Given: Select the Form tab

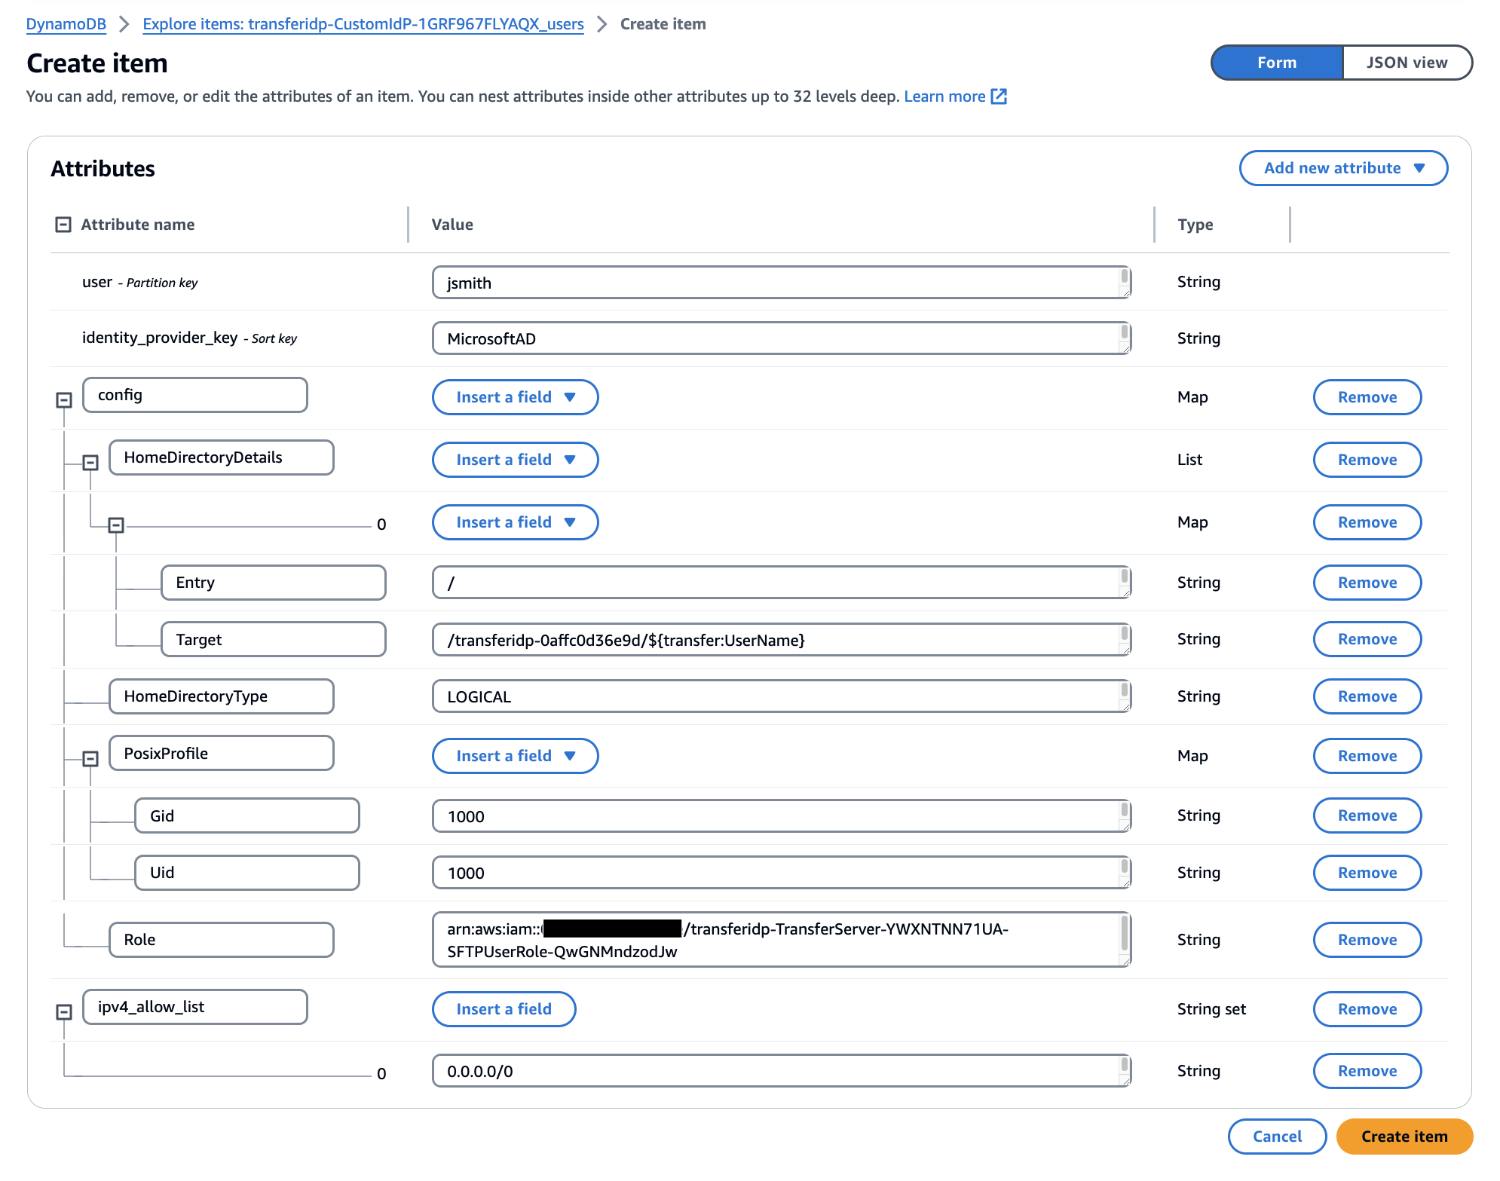Looking at the screenshot, I should 1276,62.
